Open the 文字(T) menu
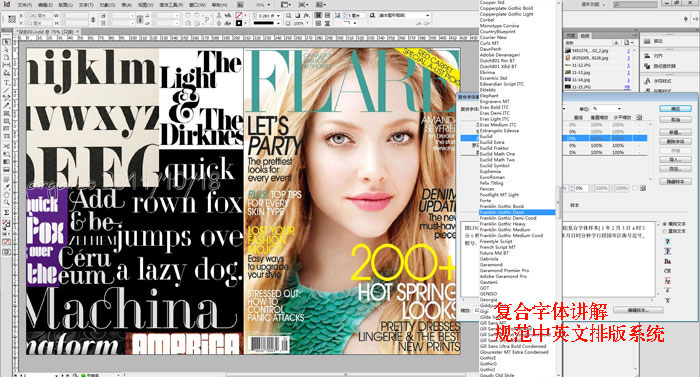The width and height of the screenshot is (700, 377). pyautogui.click(x=86, y=4)
